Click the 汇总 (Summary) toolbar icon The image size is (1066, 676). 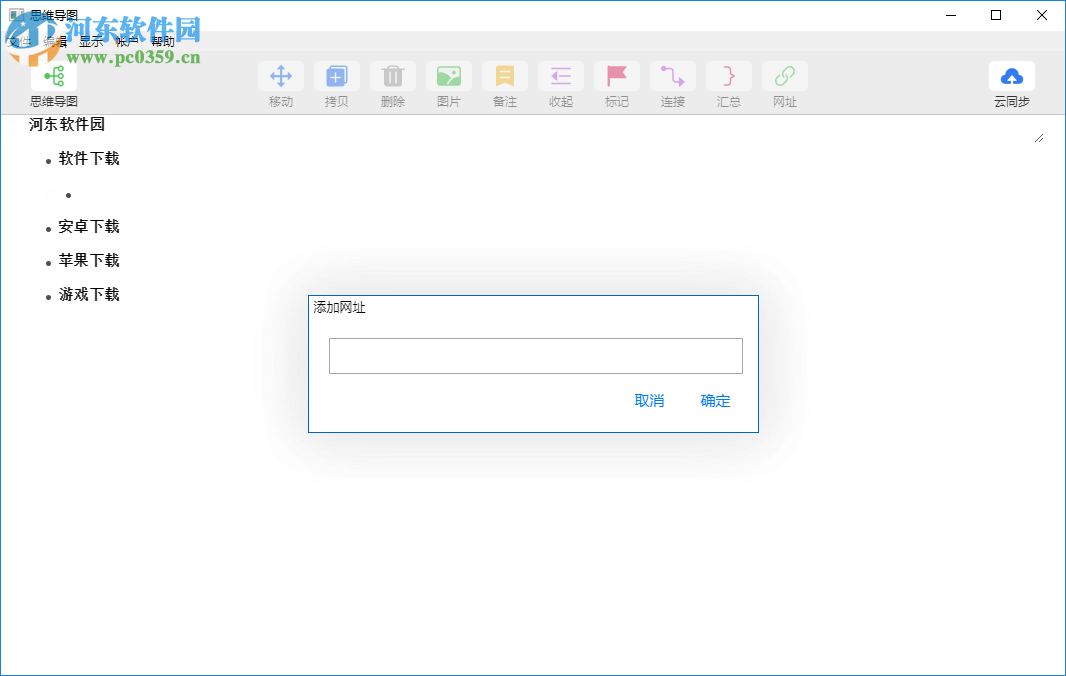click(729, 76)
